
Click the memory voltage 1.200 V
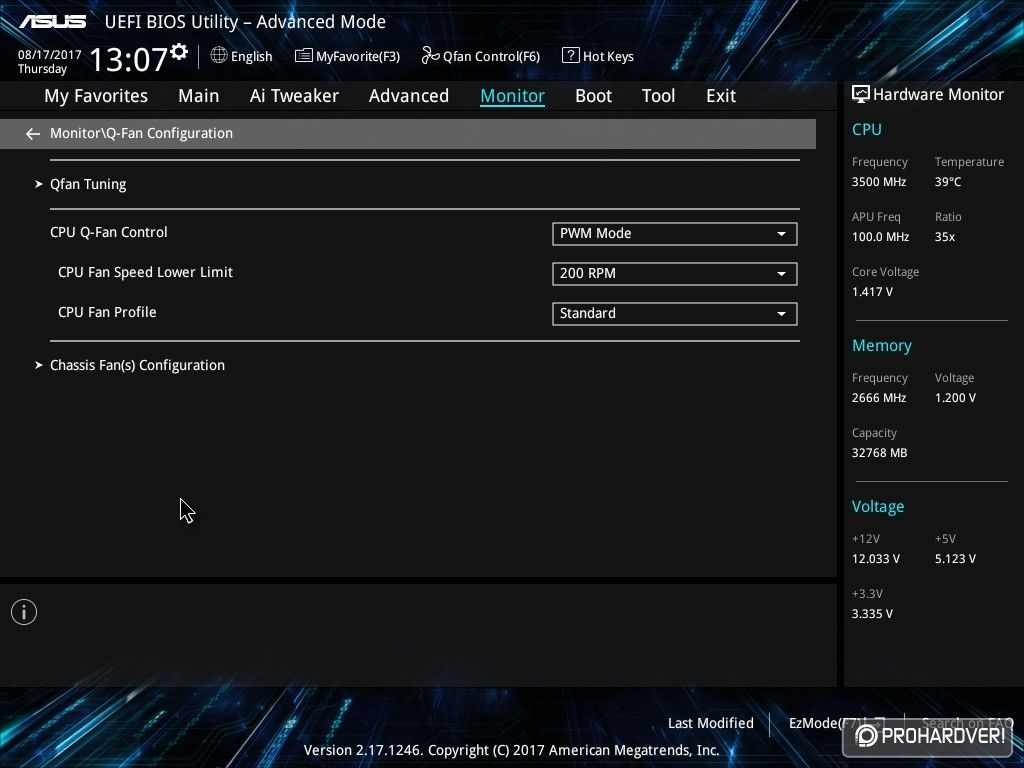point(955,398)
